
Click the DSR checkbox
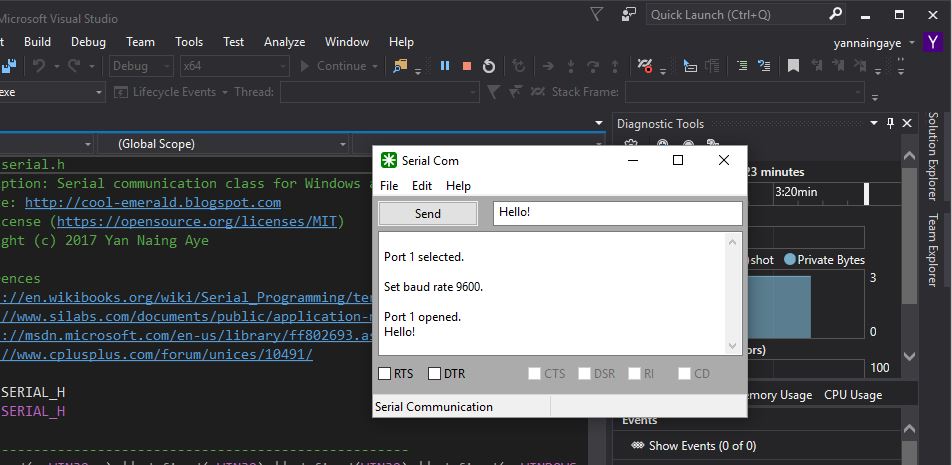point(584,374)
